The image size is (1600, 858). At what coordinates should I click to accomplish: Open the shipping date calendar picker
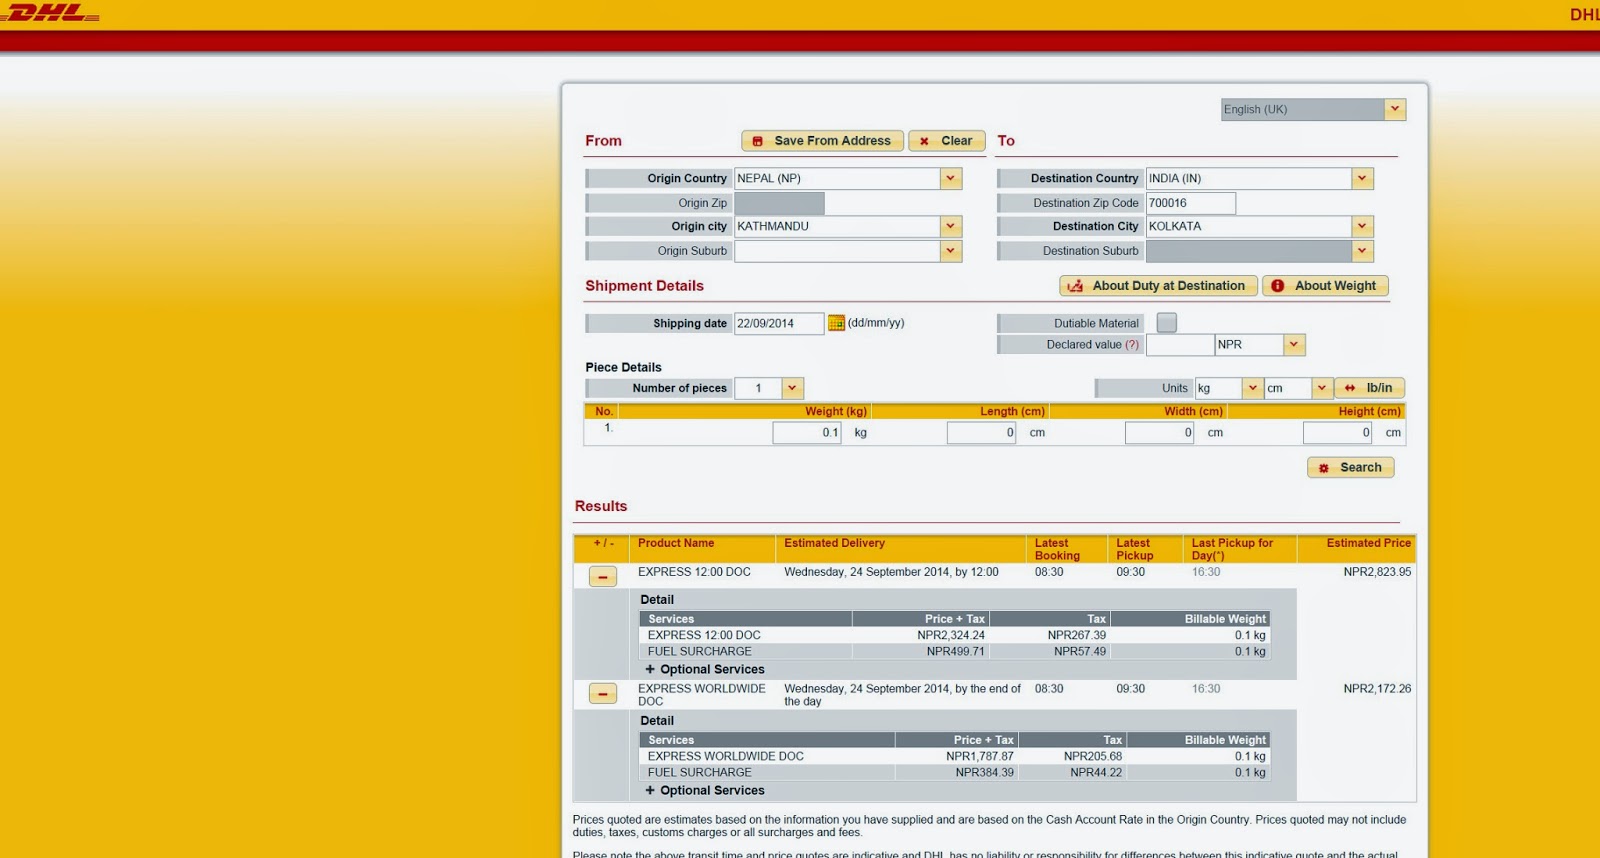(x=836, y=323)
